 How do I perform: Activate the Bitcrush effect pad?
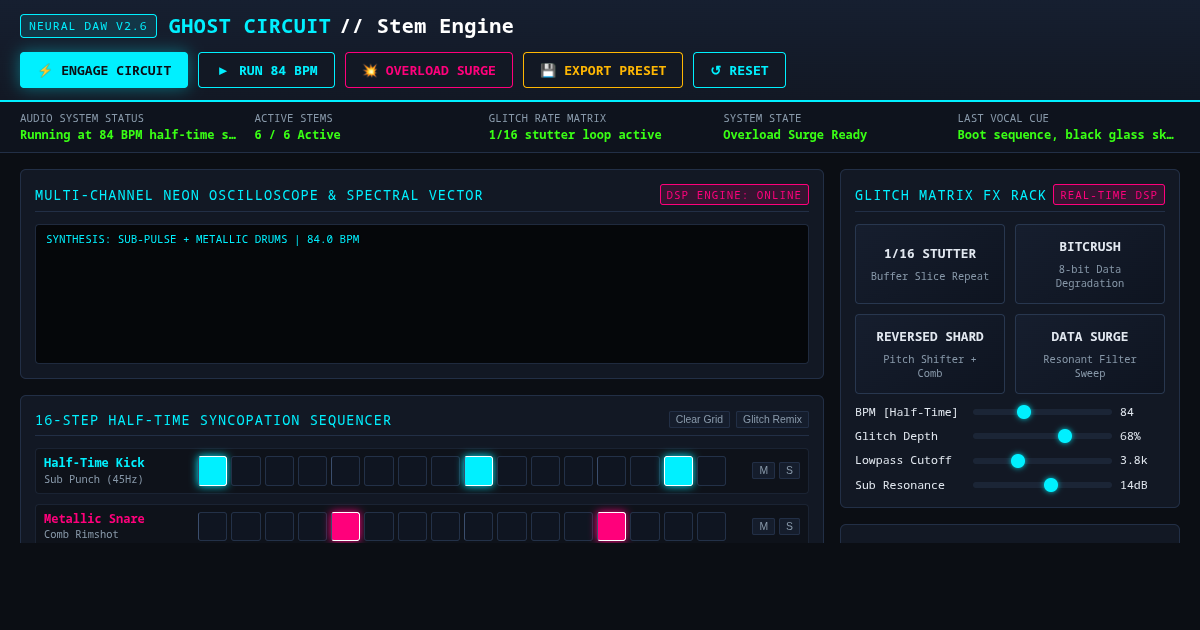(1090, 264)
